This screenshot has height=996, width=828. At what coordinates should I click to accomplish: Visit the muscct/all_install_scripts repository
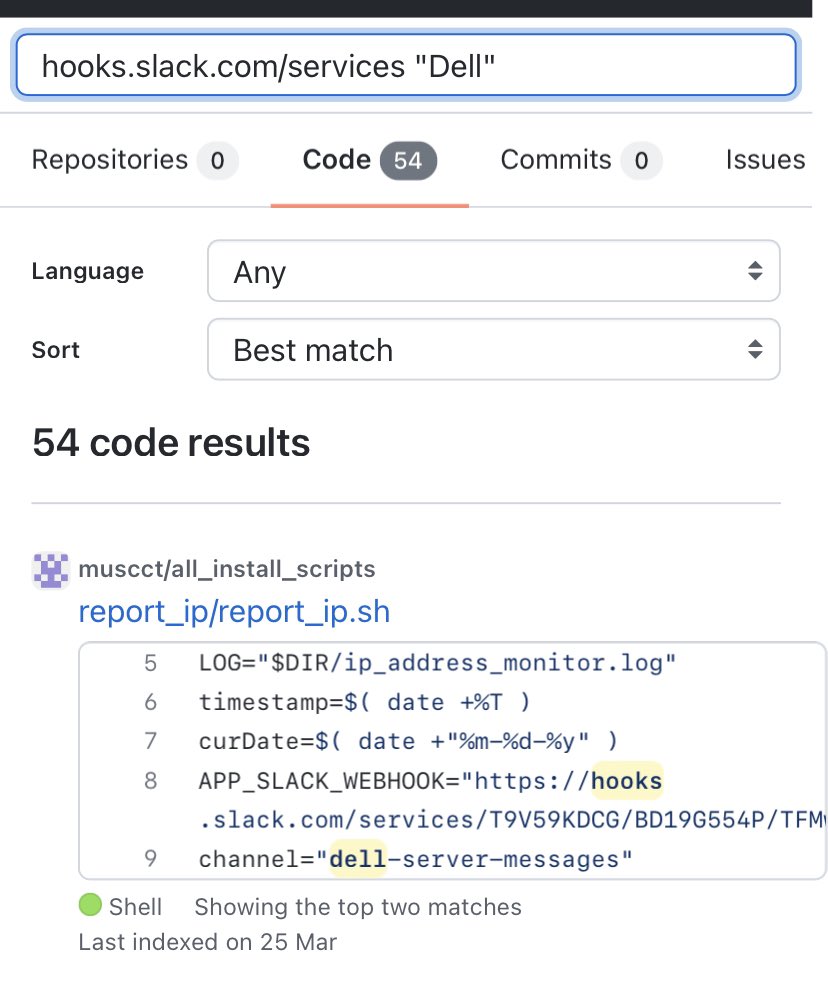pyautogui.click(x=225, y=570)
